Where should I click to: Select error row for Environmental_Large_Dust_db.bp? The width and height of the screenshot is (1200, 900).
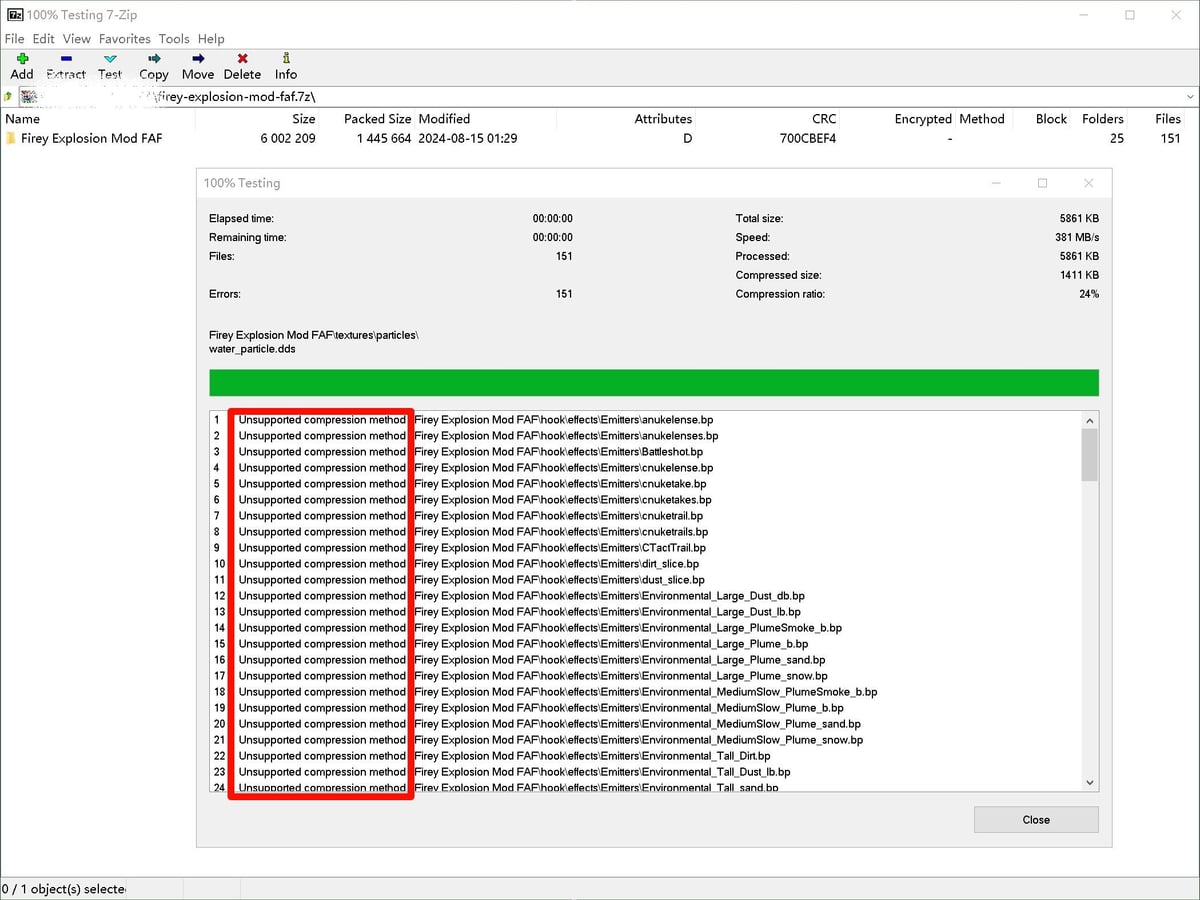pyautogui.click(x=645, y=596)
